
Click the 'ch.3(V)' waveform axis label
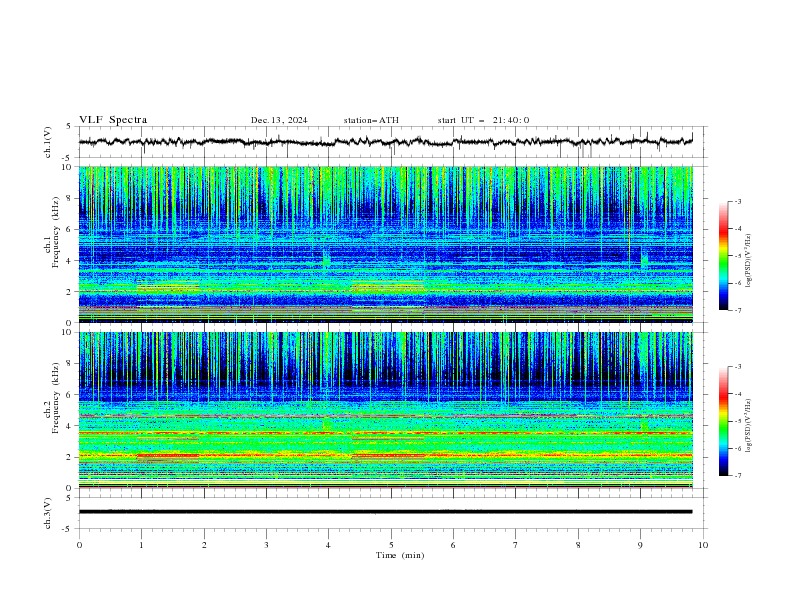tap(48, 513)
